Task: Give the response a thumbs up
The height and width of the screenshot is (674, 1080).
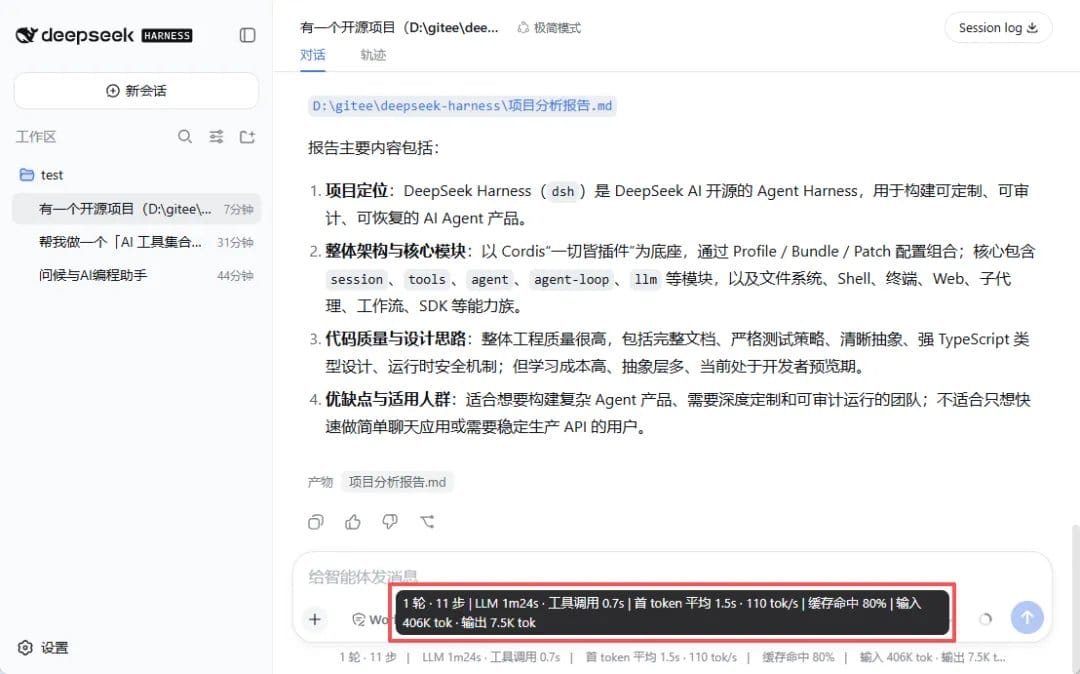Action: [353, 522]
